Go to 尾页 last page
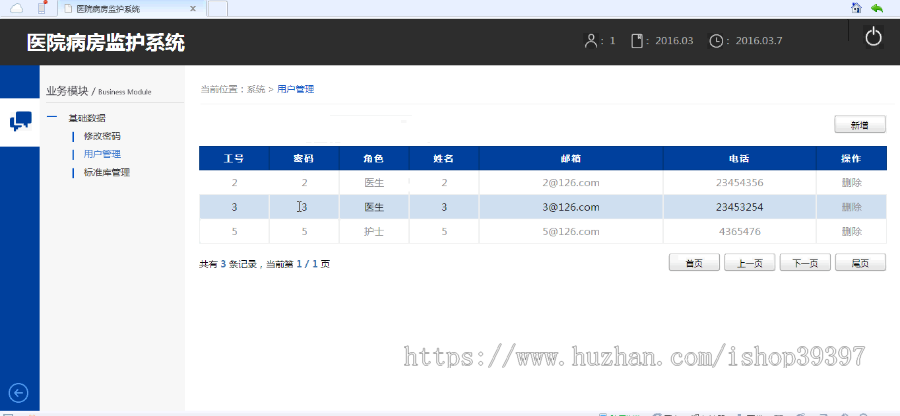Image resolution: width=900 pixels, height=416 pixels. click(x=860, y=263)
